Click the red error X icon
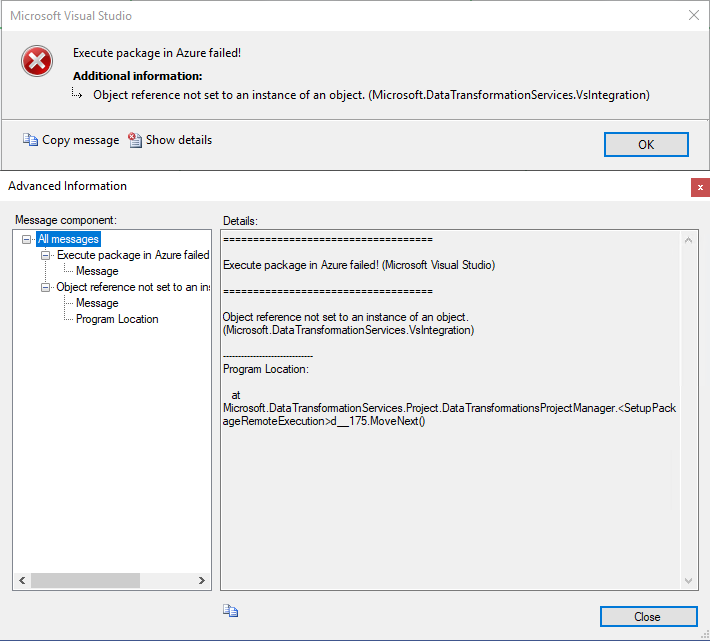710x641 pixels. coord(37,61)
